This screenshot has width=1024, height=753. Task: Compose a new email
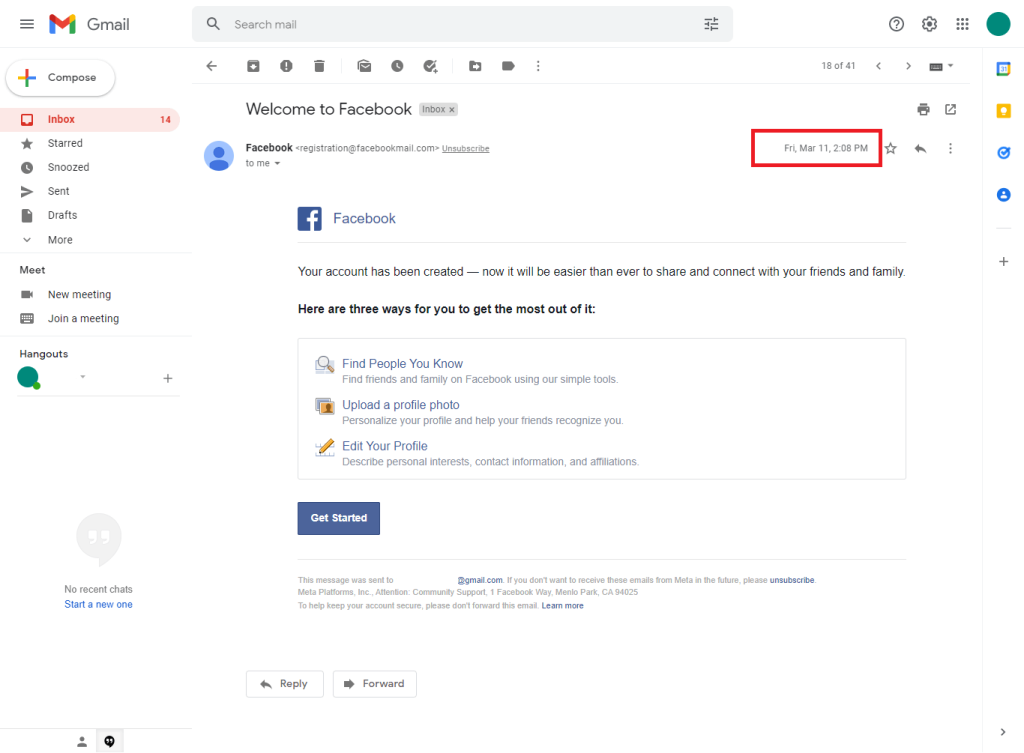point(60,78)
